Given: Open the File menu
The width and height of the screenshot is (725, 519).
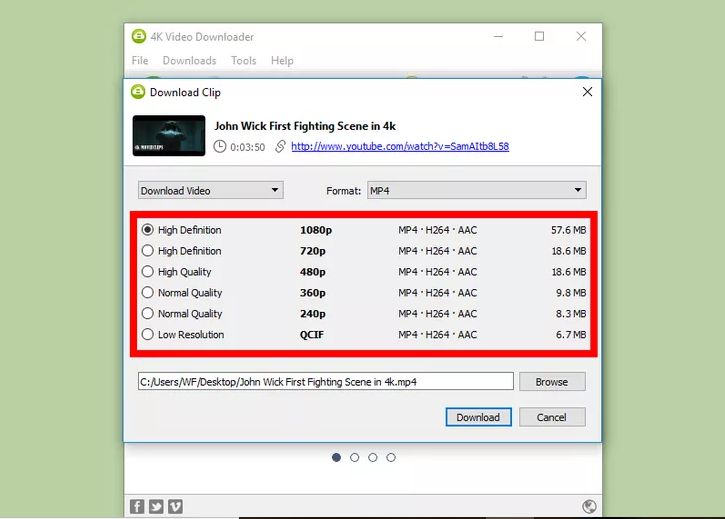Looking at the screenshot, I should (x=140, y=61).
